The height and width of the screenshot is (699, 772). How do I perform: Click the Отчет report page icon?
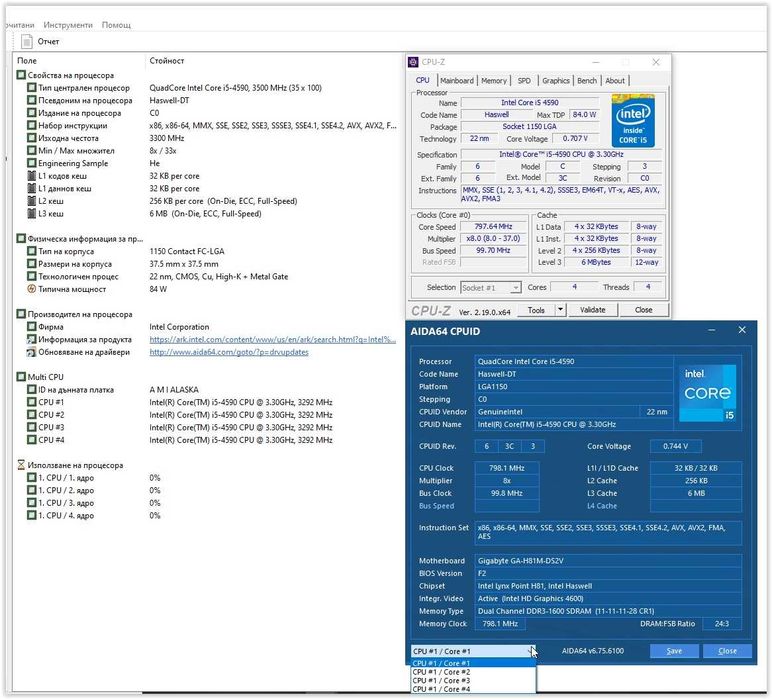27,42
